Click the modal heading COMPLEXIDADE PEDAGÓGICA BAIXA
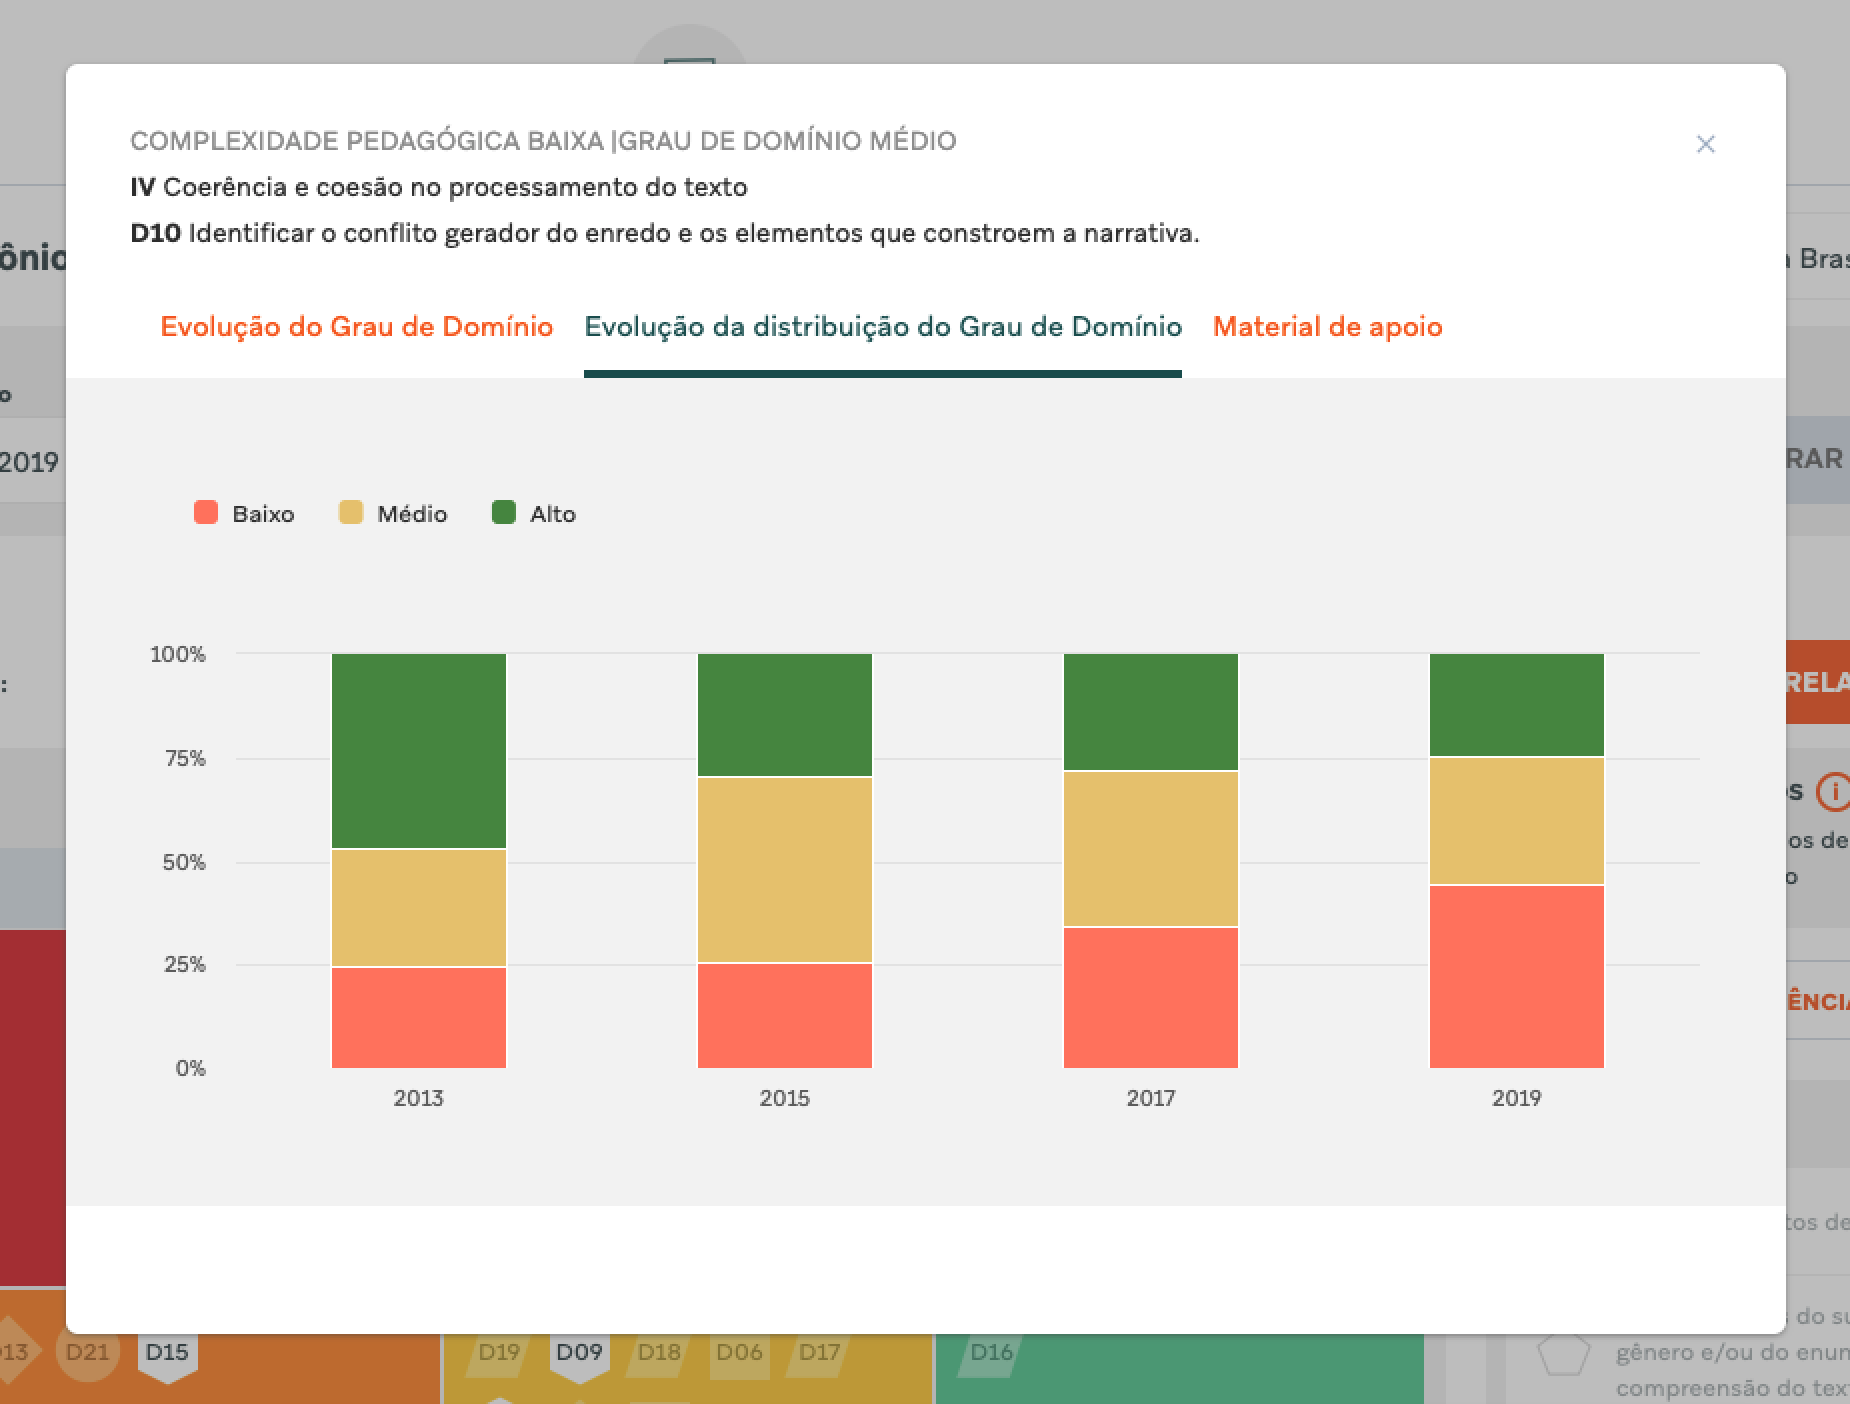Screen dimensions: 1850x1404 point(543,141)
